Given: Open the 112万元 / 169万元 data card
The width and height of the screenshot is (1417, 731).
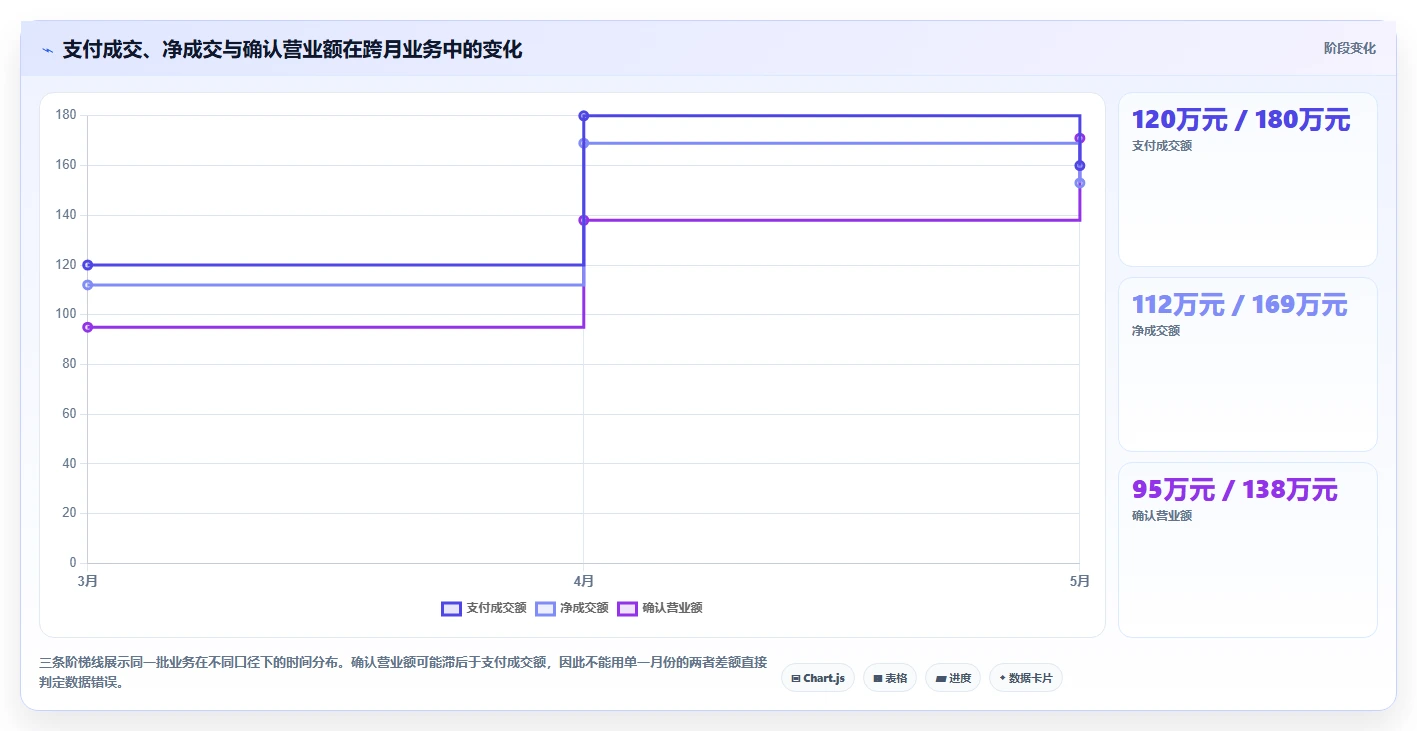Looking at the screenshot, I should [x=1247, y=365].
